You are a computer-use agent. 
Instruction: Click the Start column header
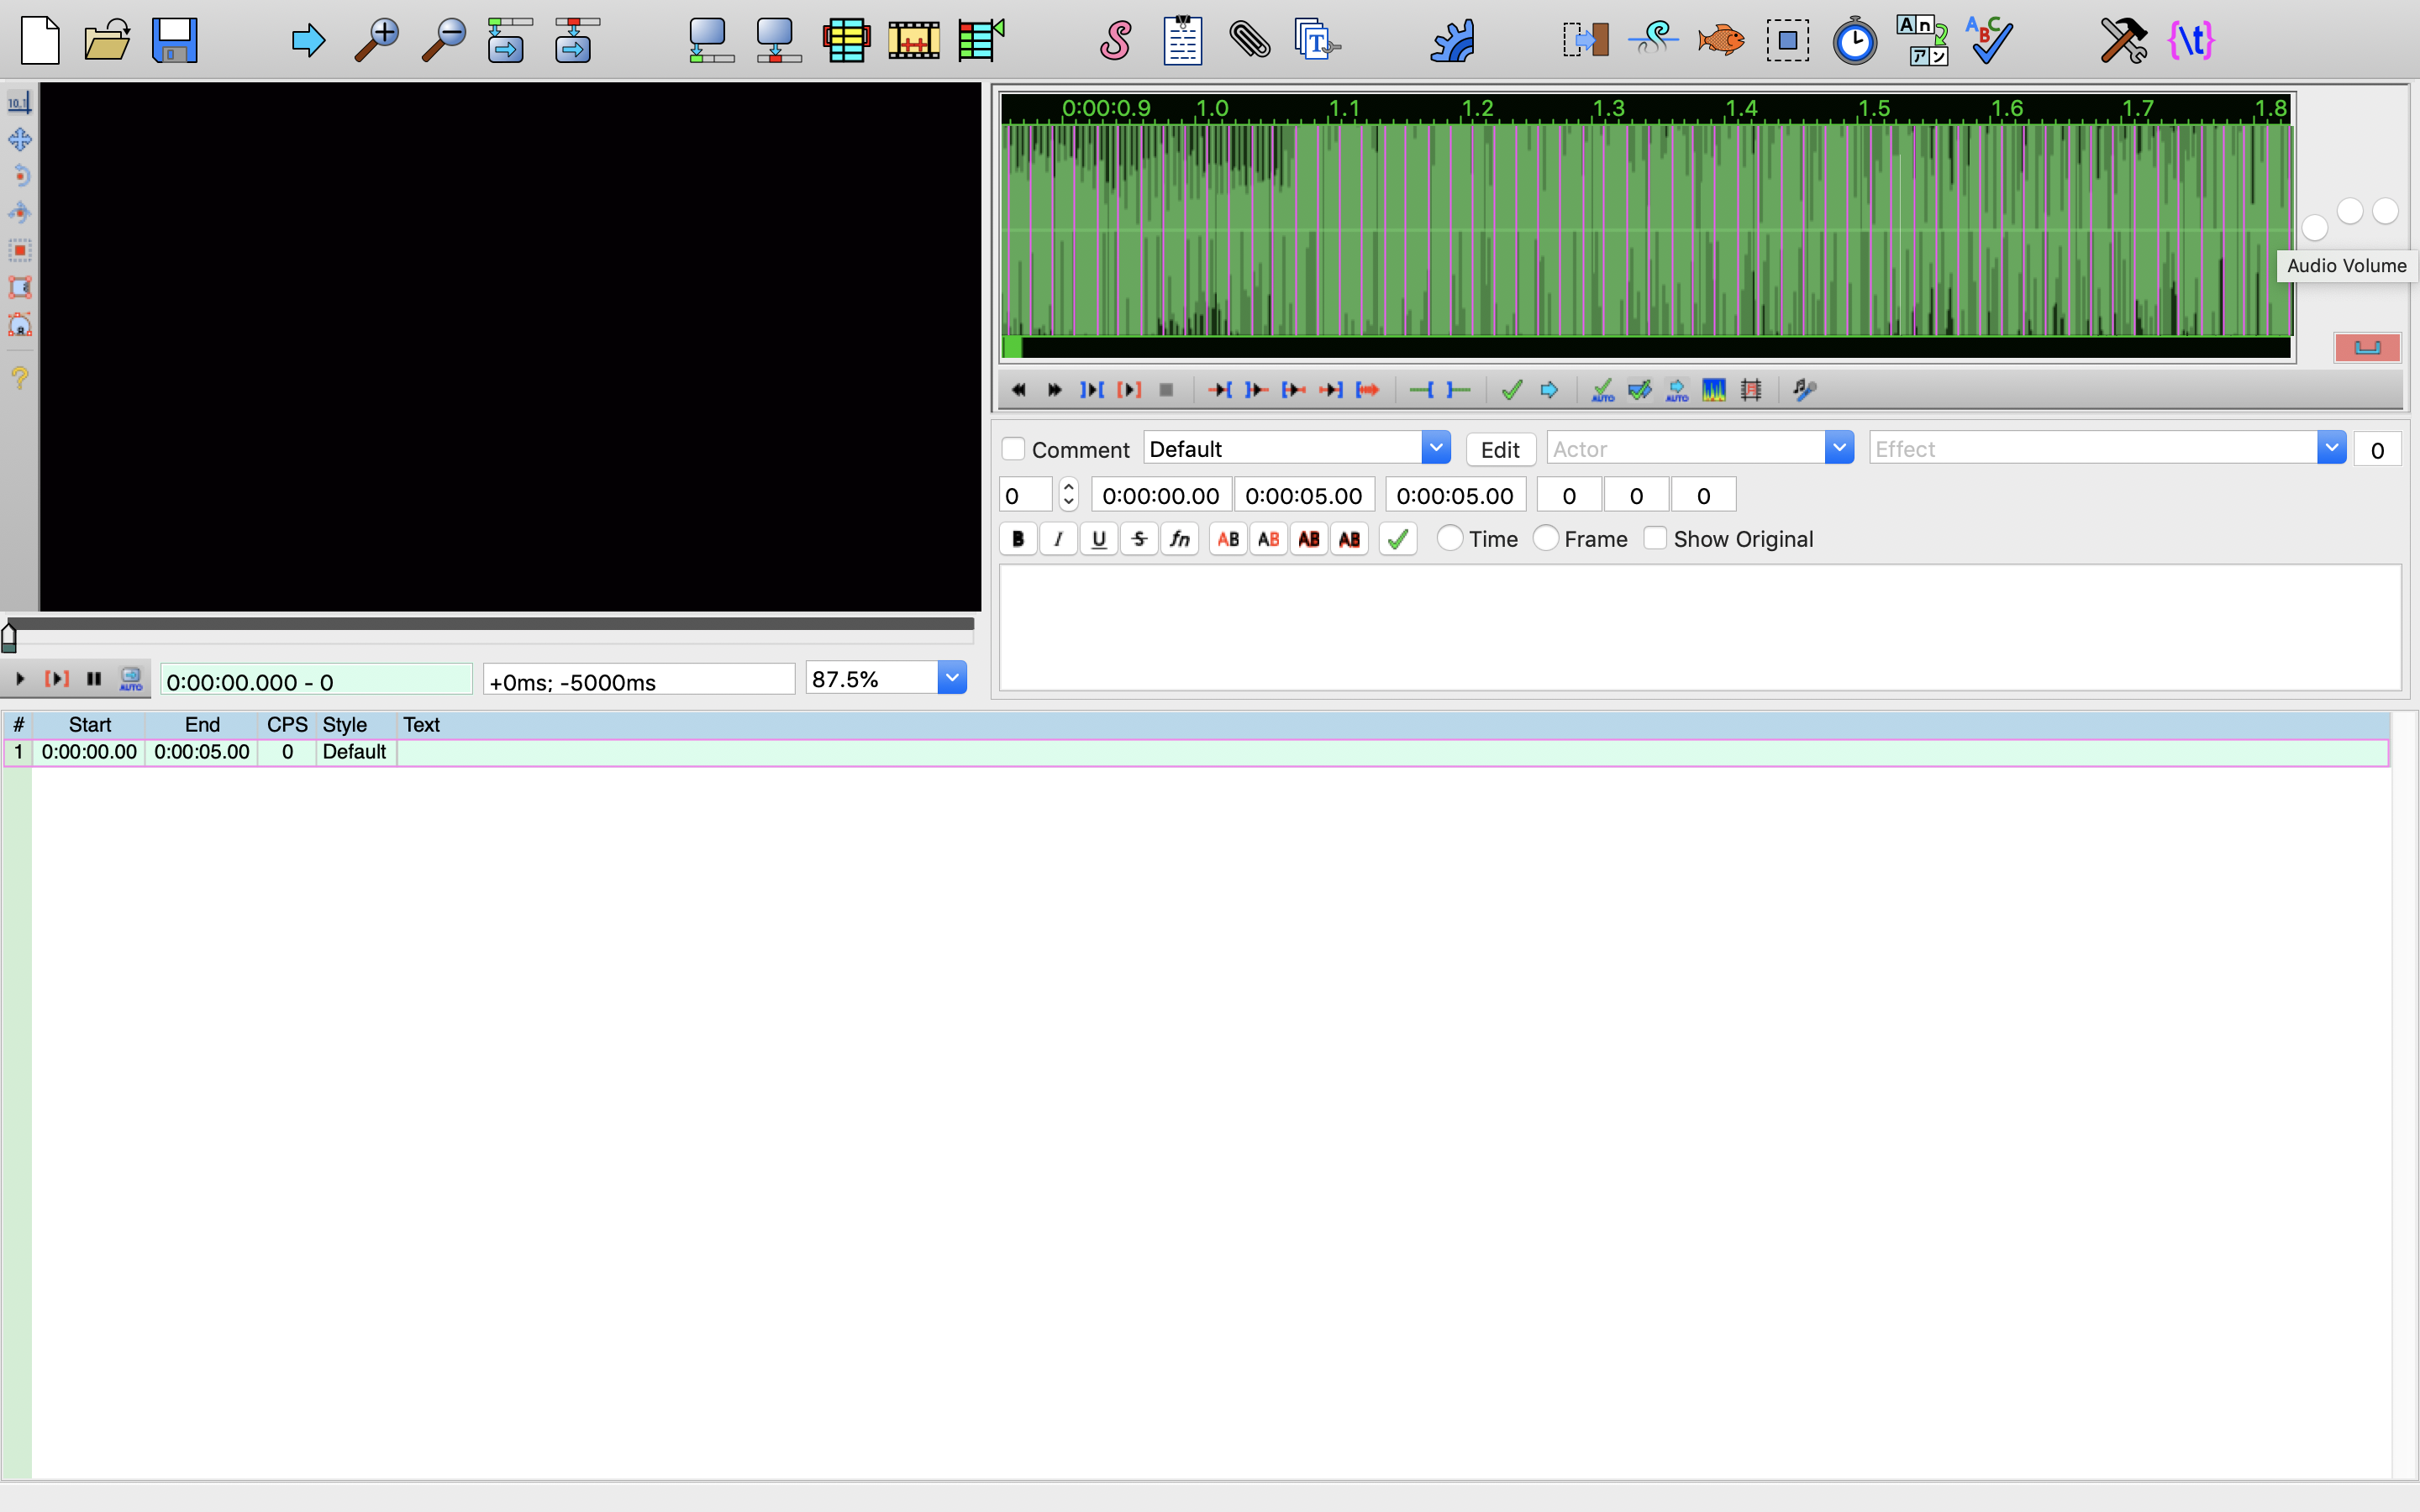pos(89,725)
